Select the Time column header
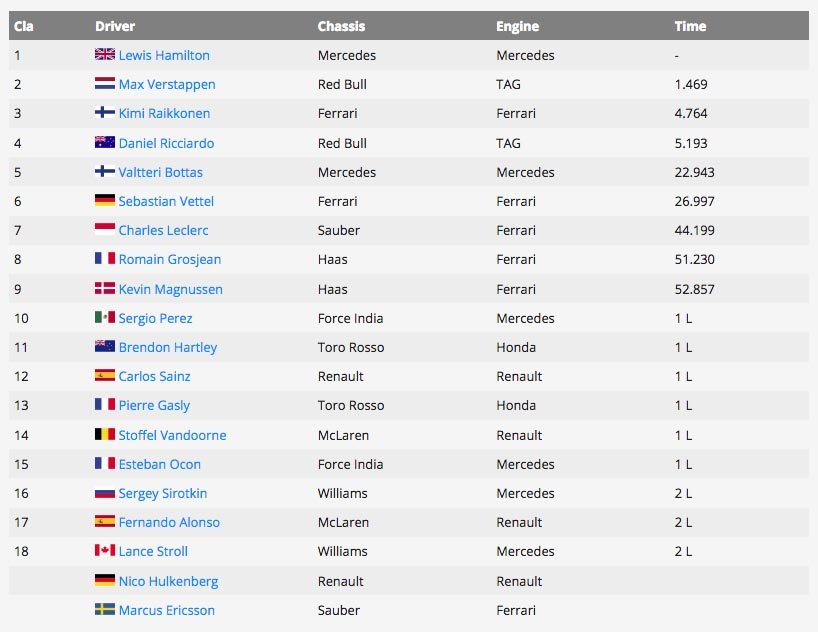 (x=690, y=26)
